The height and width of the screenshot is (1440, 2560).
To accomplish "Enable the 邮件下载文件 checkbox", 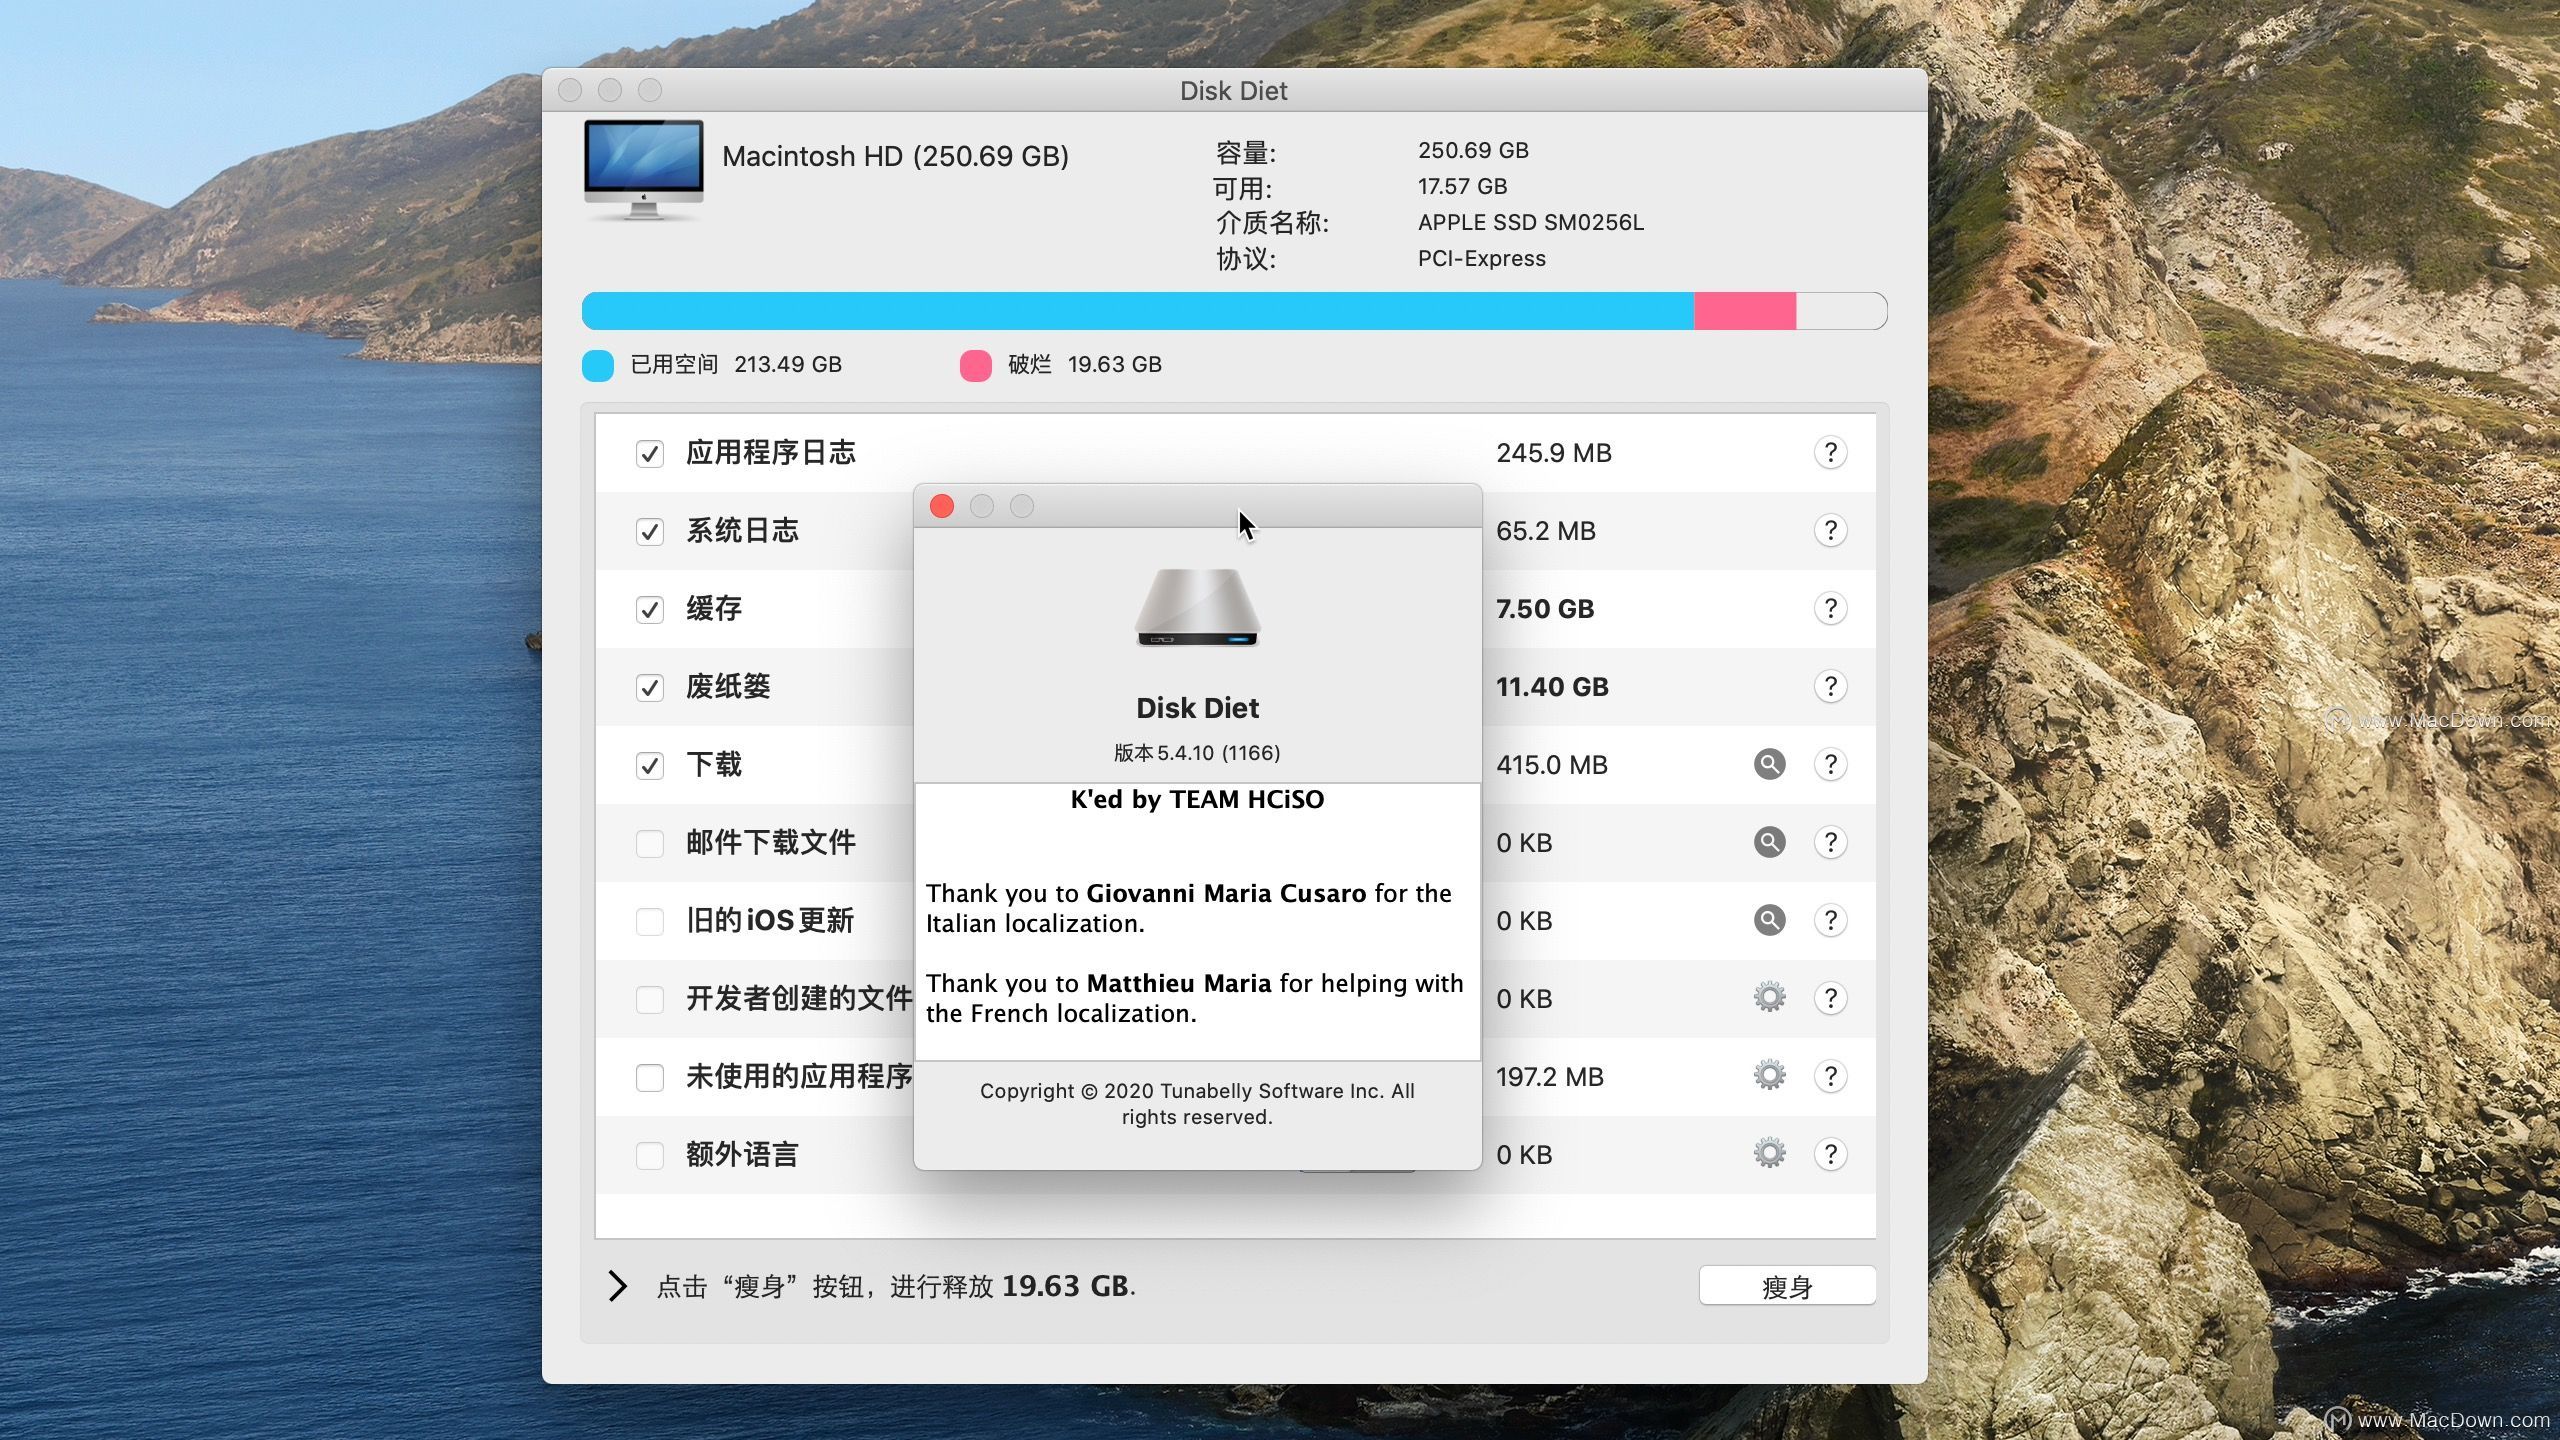I will 650,844.
